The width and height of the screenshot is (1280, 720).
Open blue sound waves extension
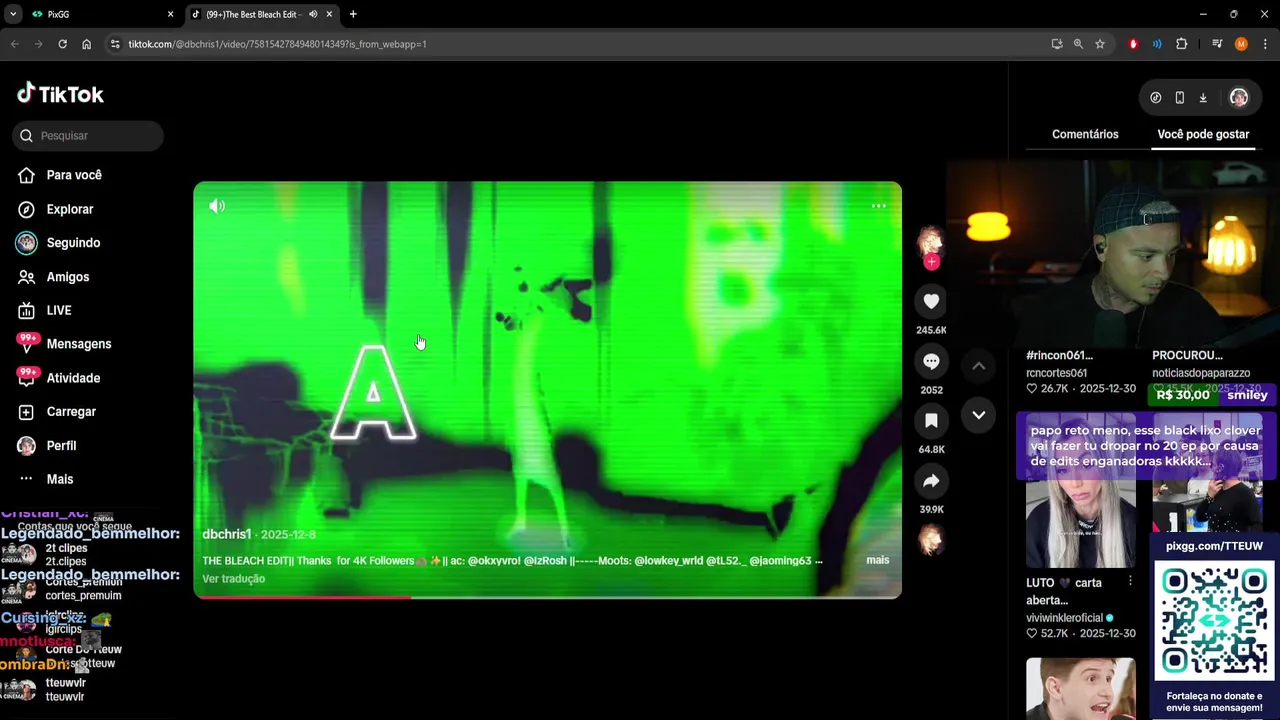tap(1157, 44)
